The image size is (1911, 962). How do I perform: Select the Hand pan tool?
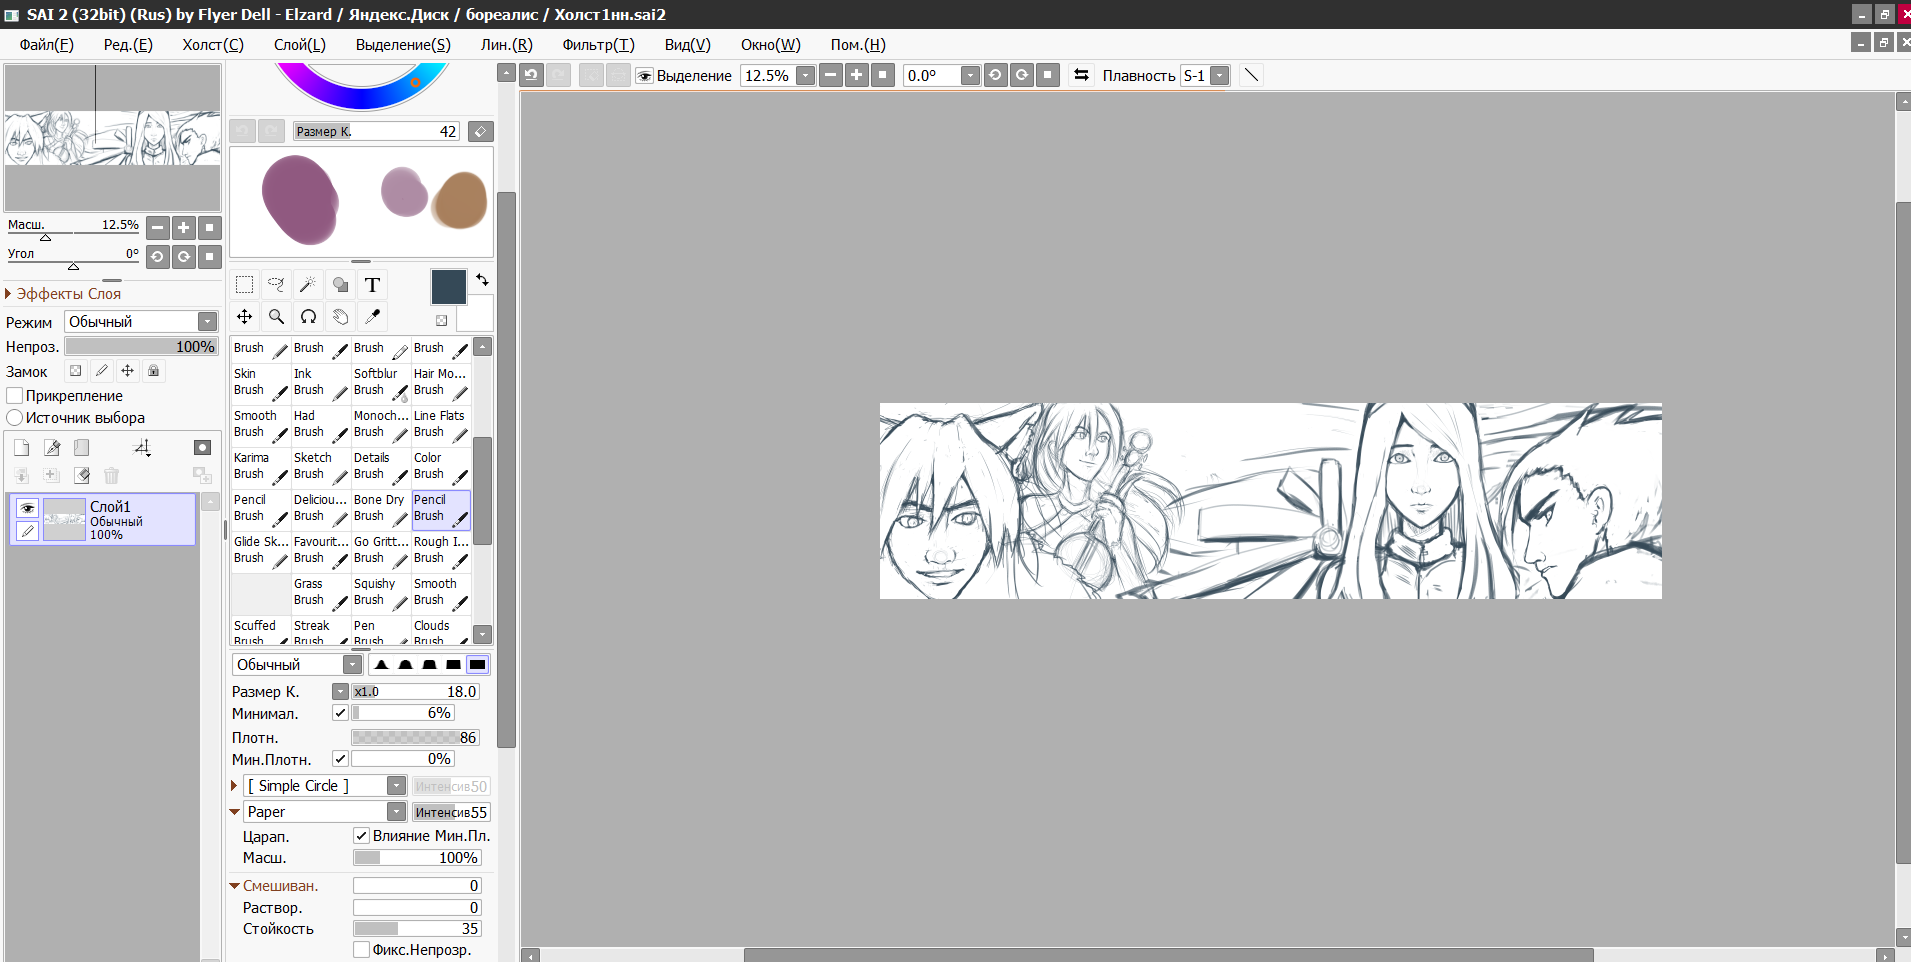(x=340, y=317)
